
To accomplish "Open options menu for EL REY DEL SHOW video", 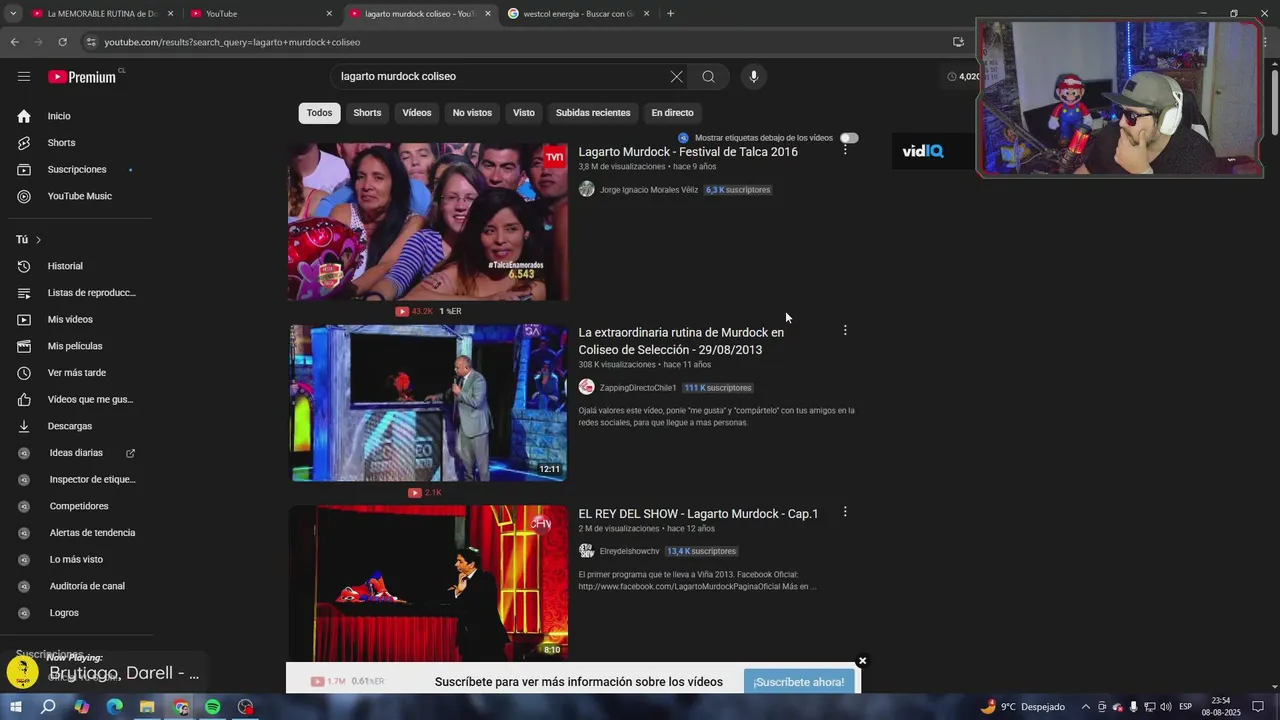I will [845, 512].
